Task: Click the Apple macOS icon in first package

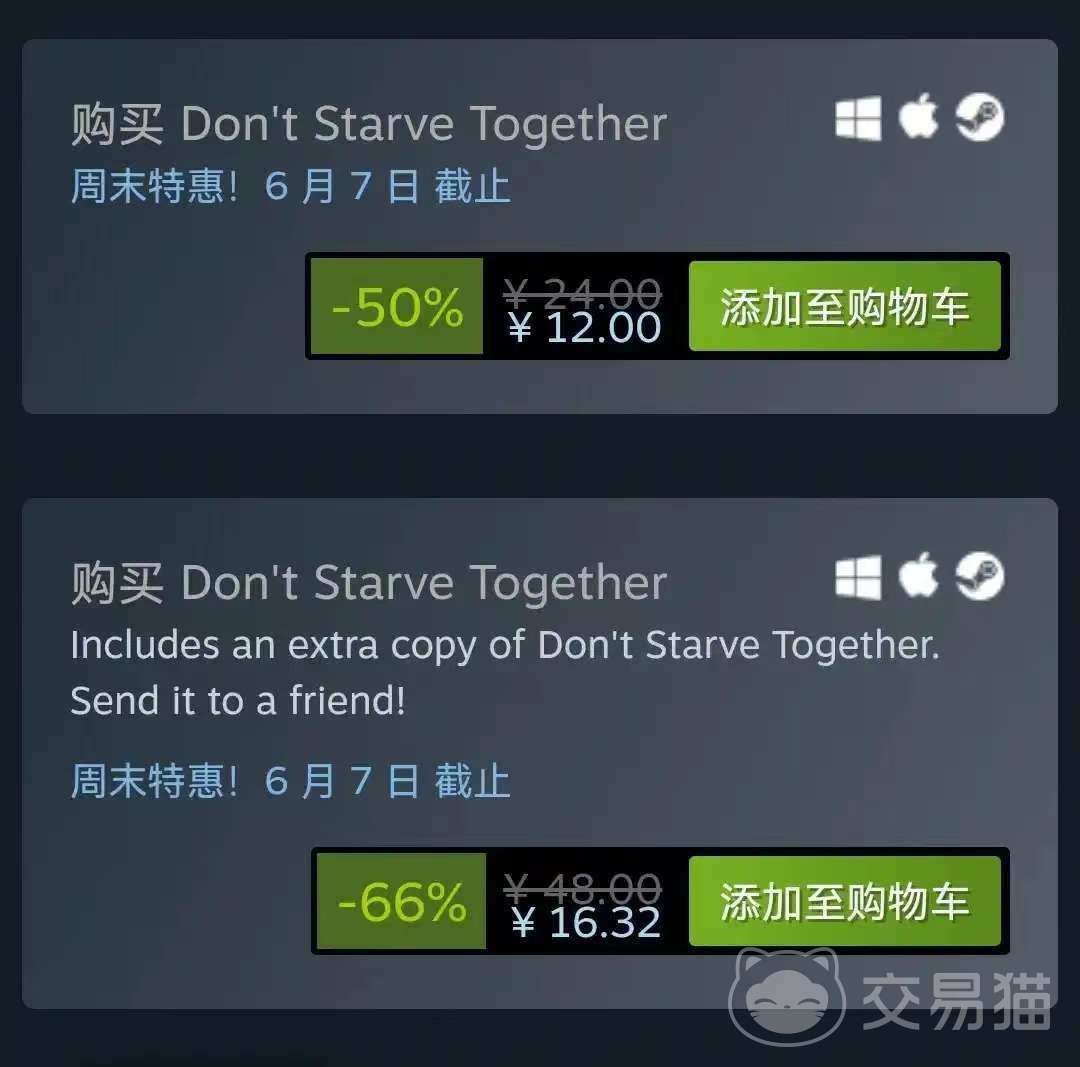Action: coord(919,116)
